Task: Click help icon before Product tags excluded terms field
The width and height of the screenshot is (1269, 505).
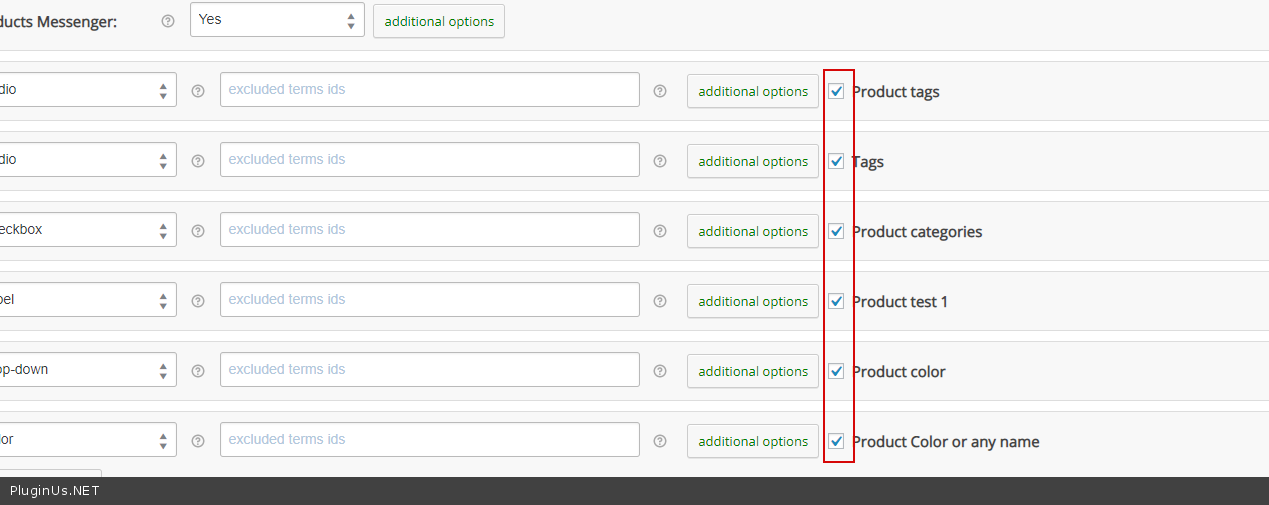Action: (x=198, y=91)
